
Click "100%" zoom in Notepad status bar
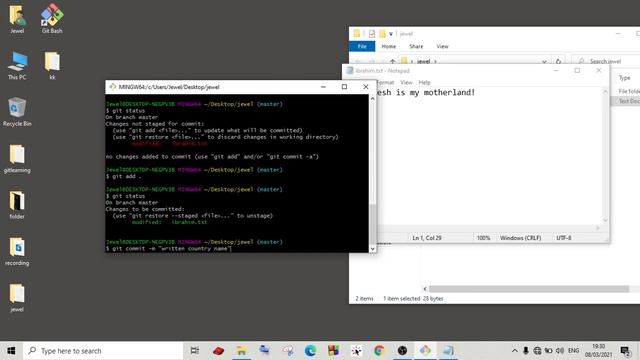click(x=483, y=238)
